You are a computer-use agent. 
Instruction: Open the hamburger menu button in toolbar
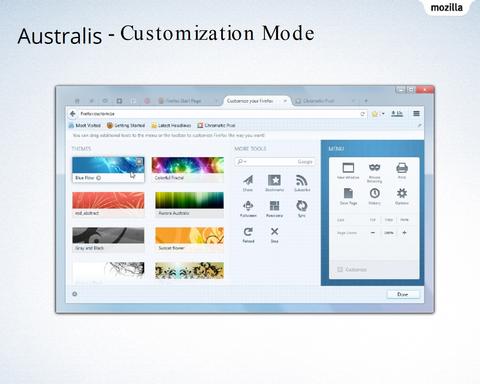(416, 114)
